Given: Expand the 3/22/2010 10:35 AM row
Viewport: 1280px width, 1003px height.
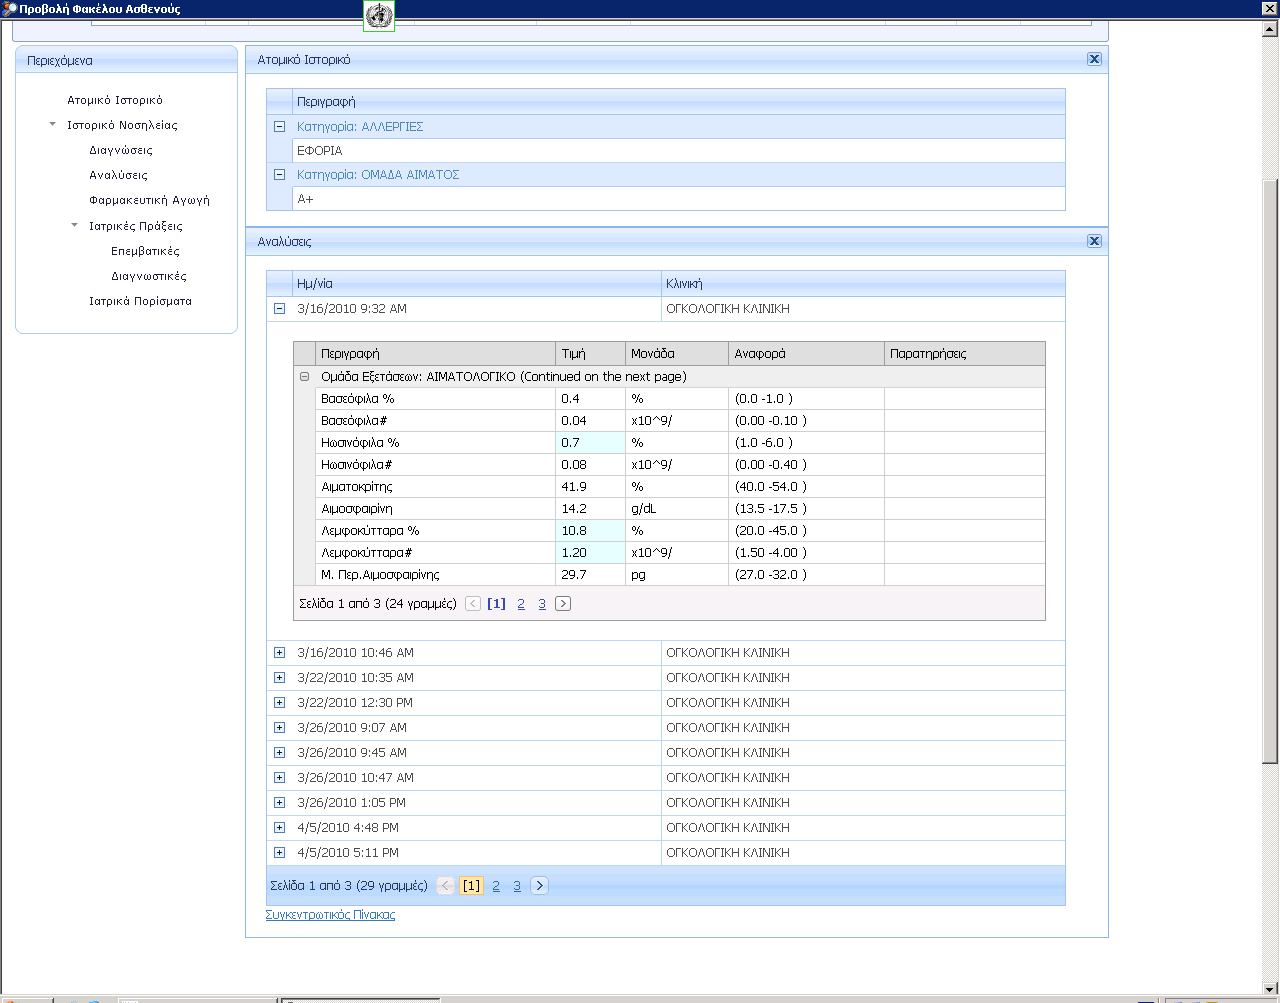Looking at the screenshot, I should click(x=279, y=678).
